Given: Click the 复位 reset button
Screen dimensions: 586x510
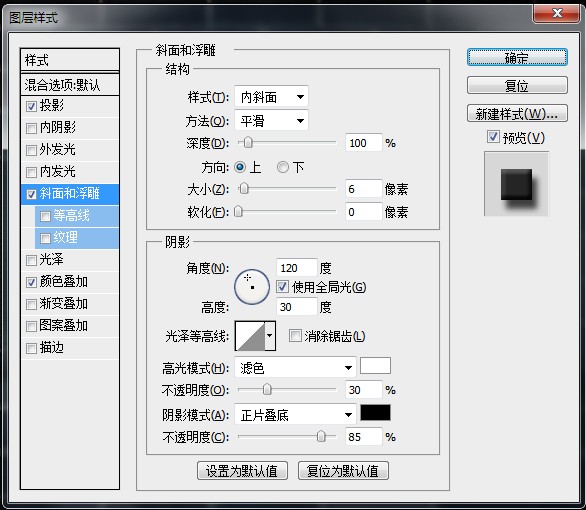Looking at the screenshot, I should point(517,86).
